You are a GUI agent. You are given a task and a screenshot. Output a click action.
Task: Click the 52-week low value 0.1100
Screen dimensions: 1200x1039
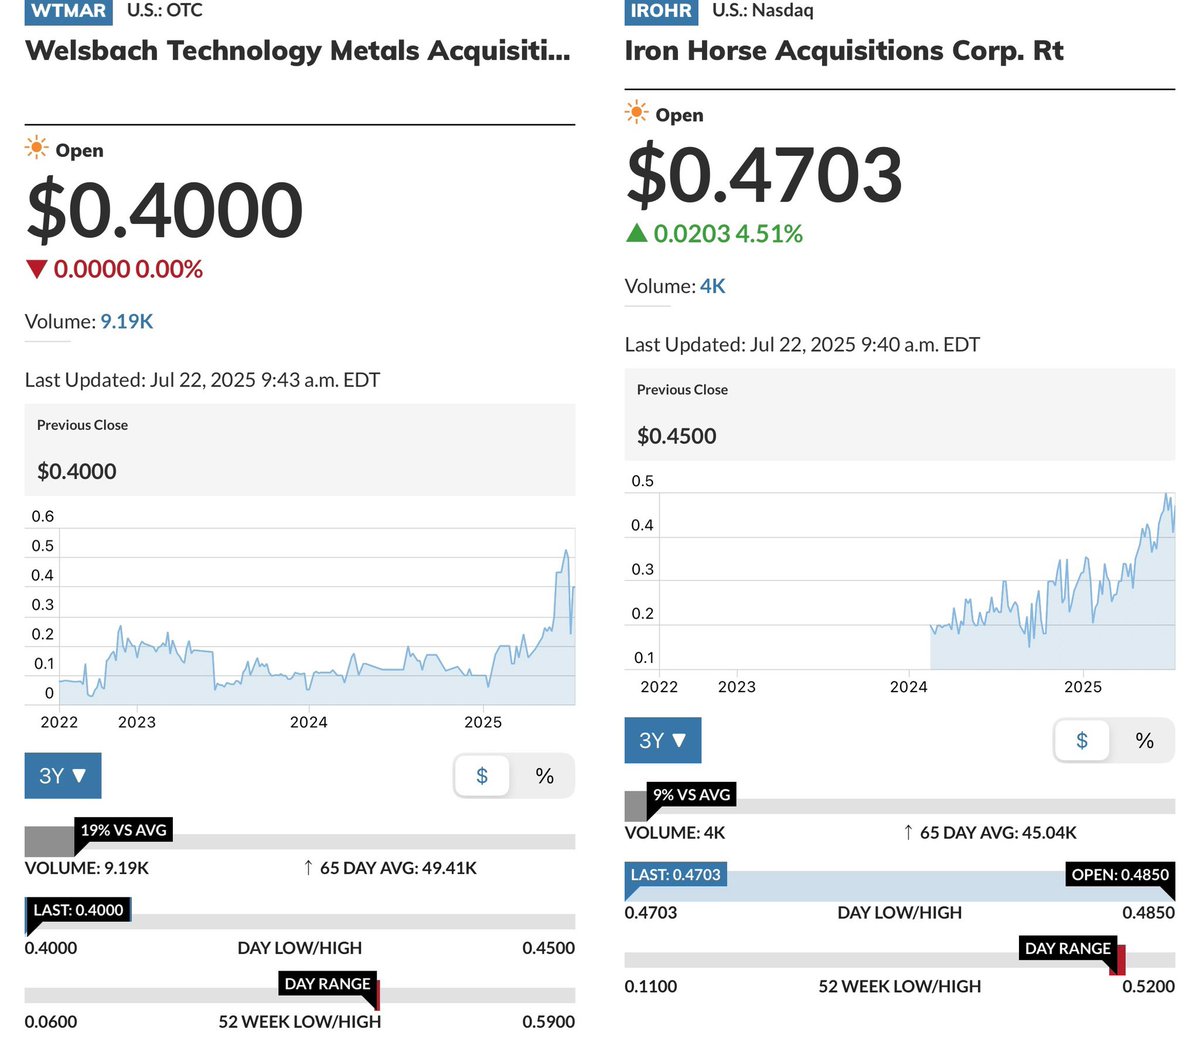[651, 986]
